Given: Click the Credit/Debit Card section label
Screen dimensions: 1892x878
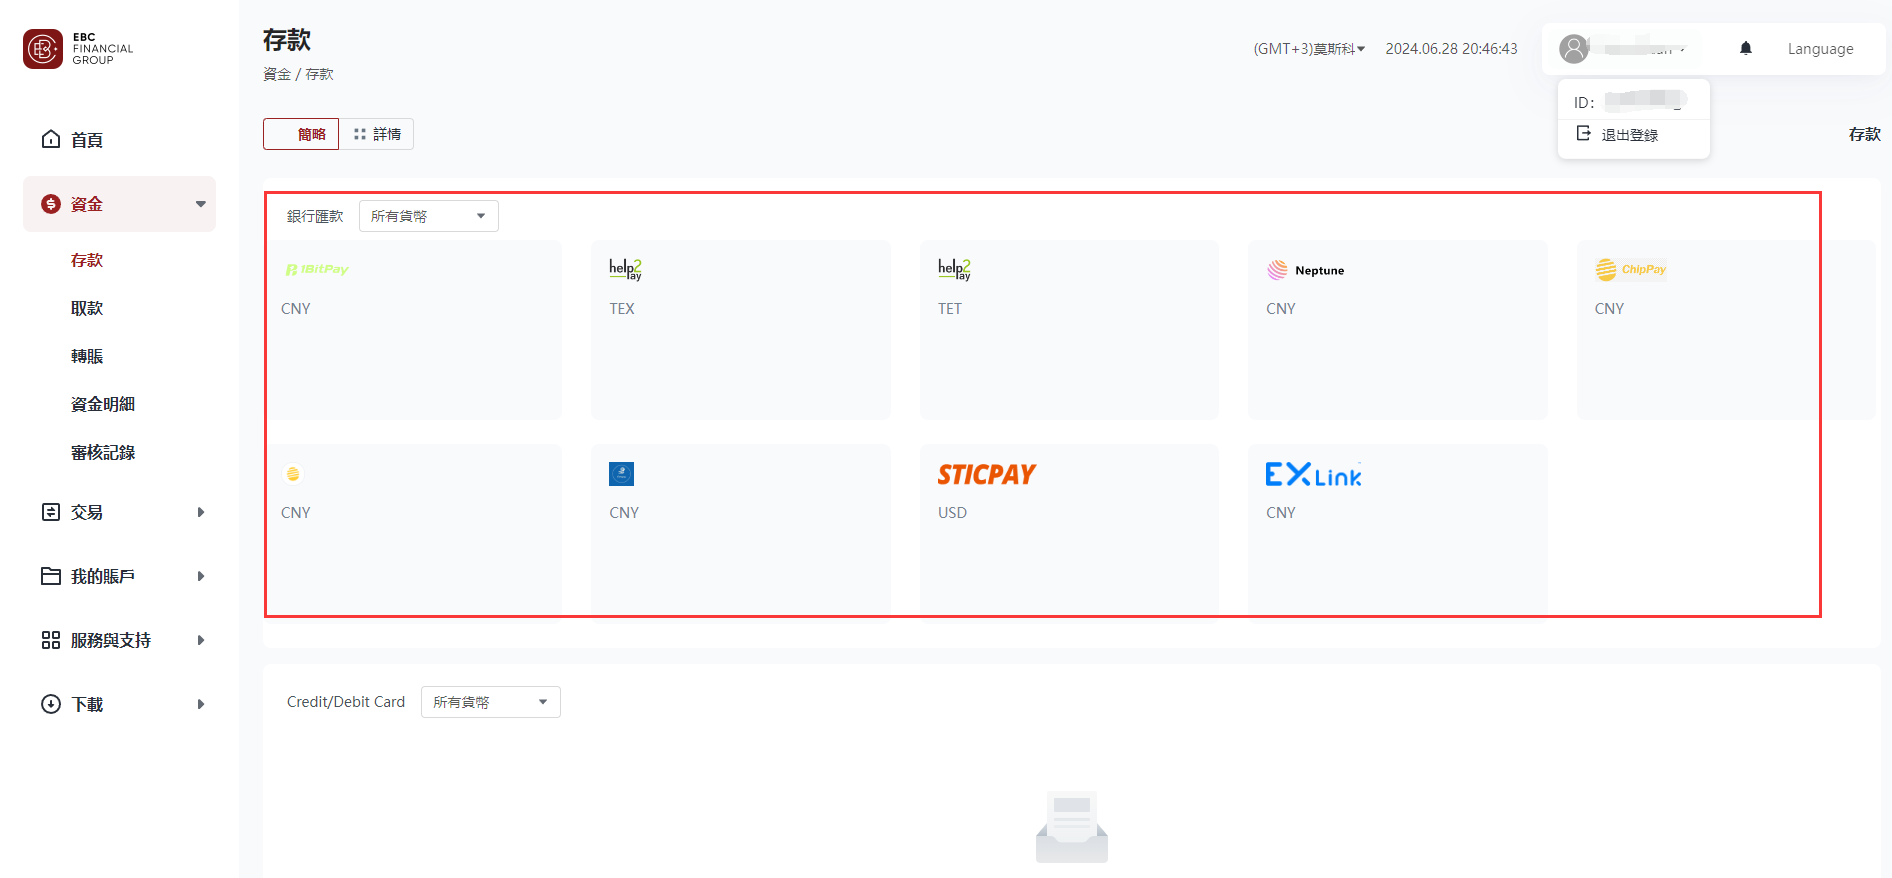Looking at the screenshot, I should [x=346, y=702].
